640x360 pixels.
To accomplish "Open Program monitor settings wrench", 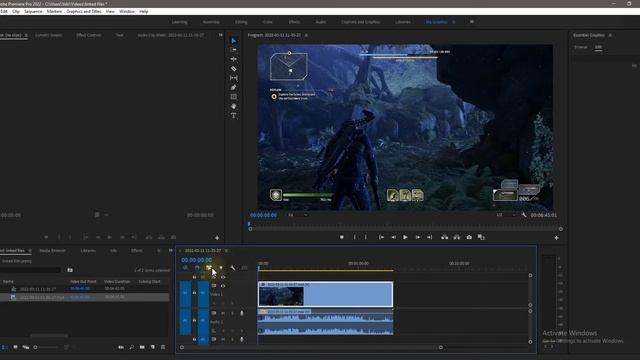I will (x=524, y=215).
